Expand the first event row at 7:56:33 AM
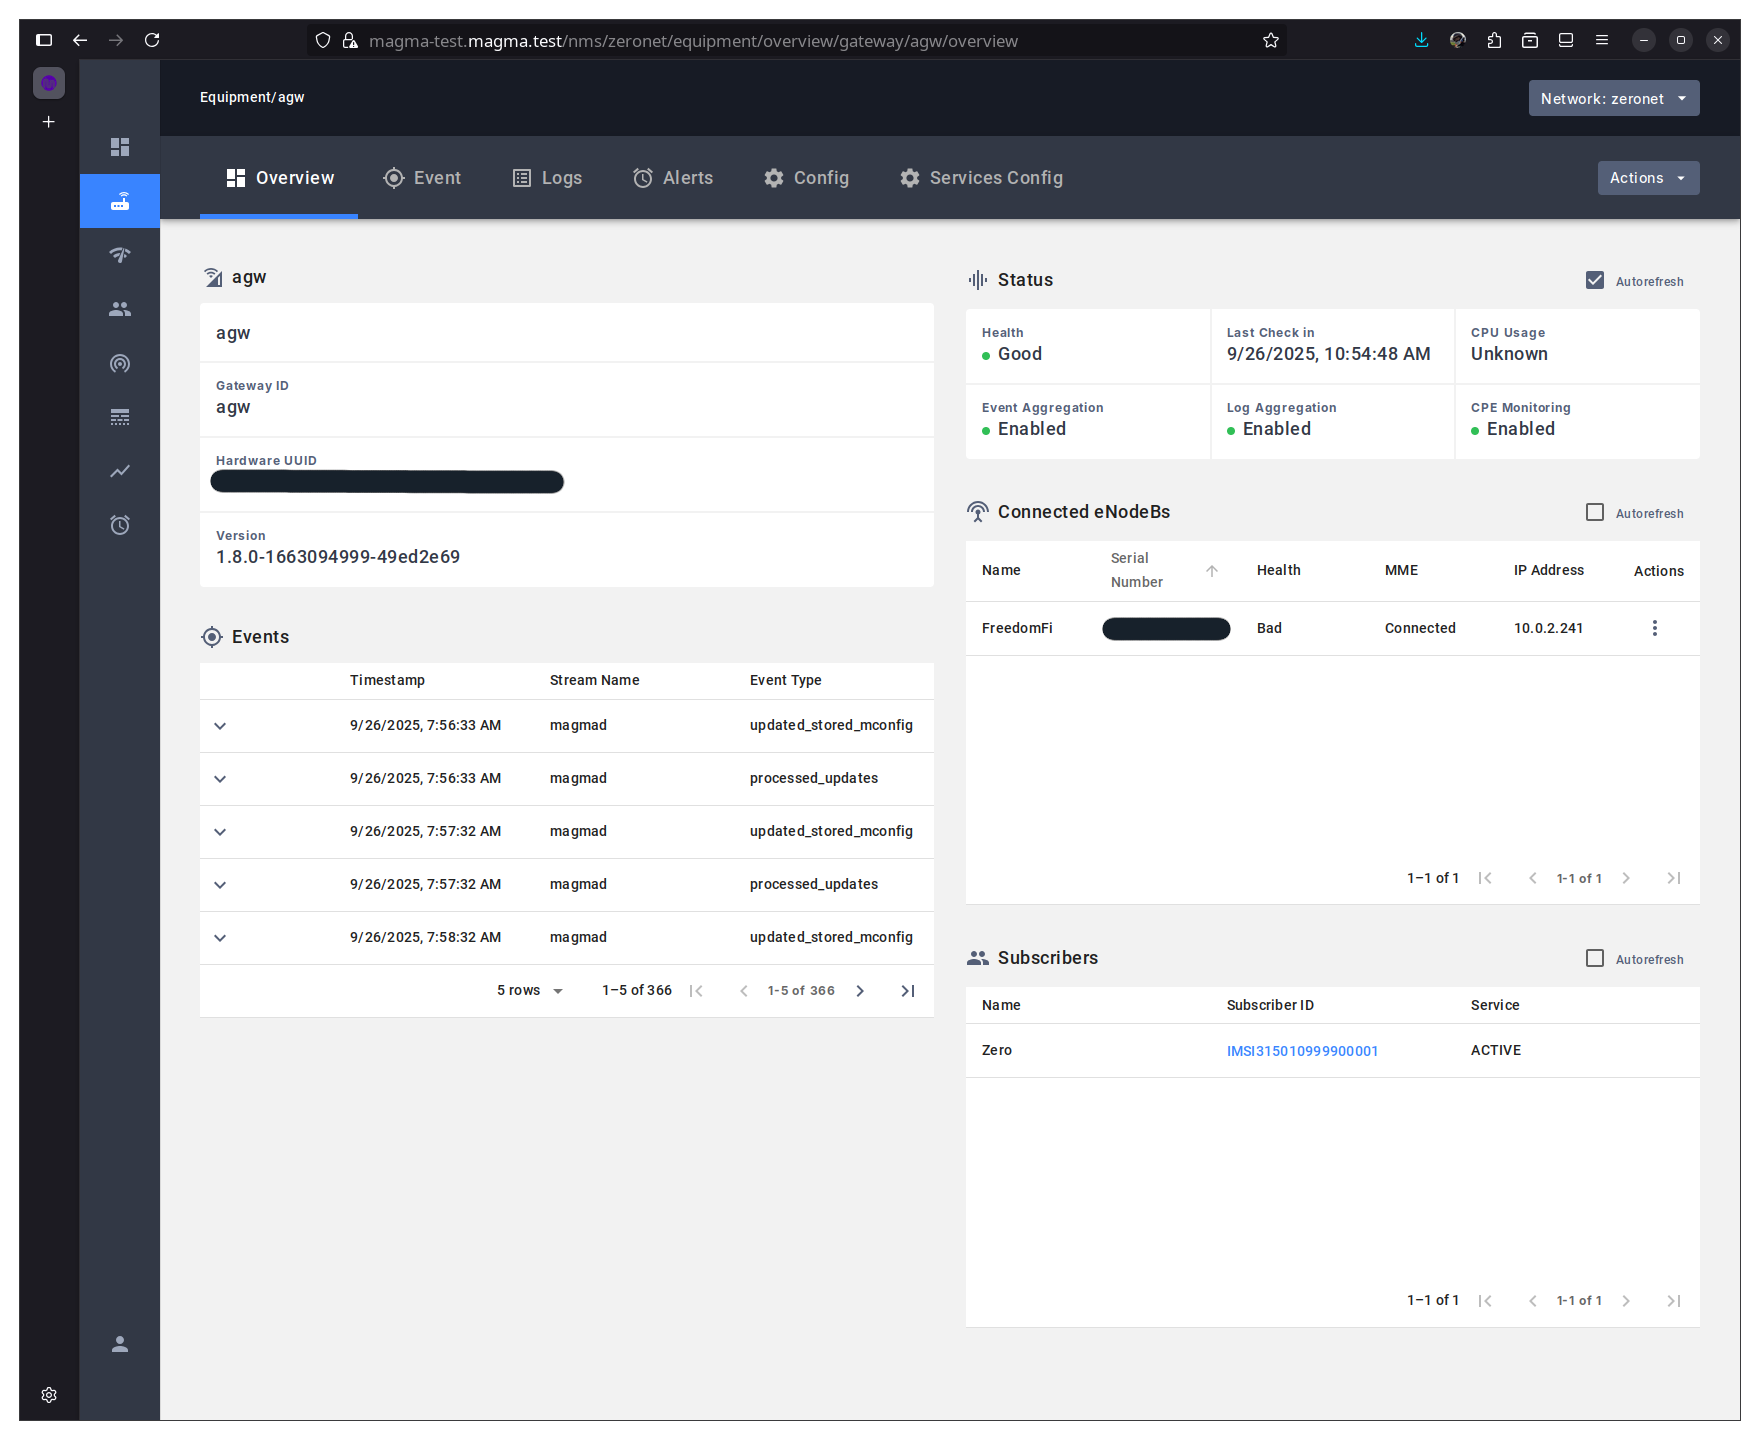 (x=220, y=726)
